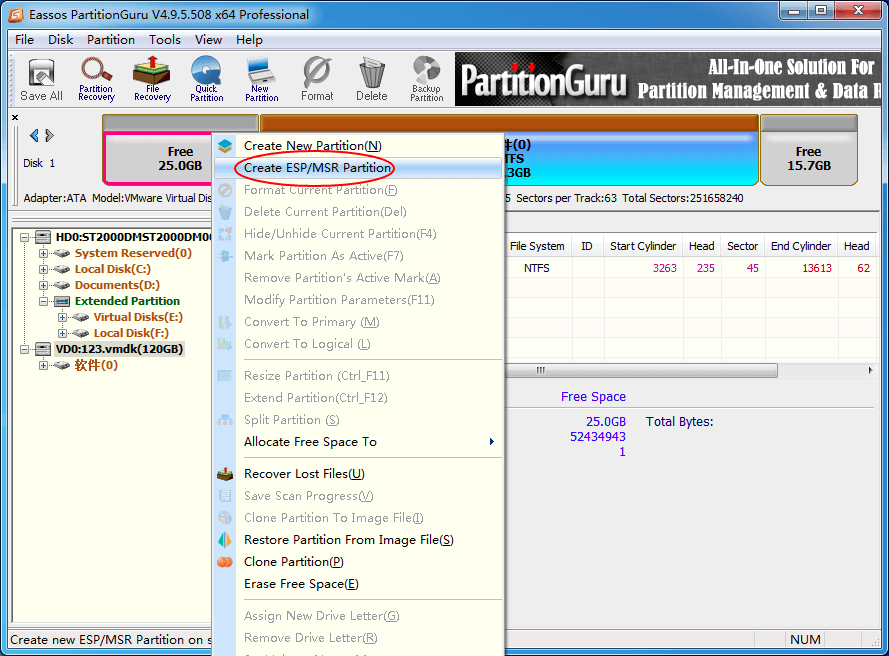This screenshot has width=889, height=656.
Task: Collapse Extended Partition node
Action: (x=43, y=301)
